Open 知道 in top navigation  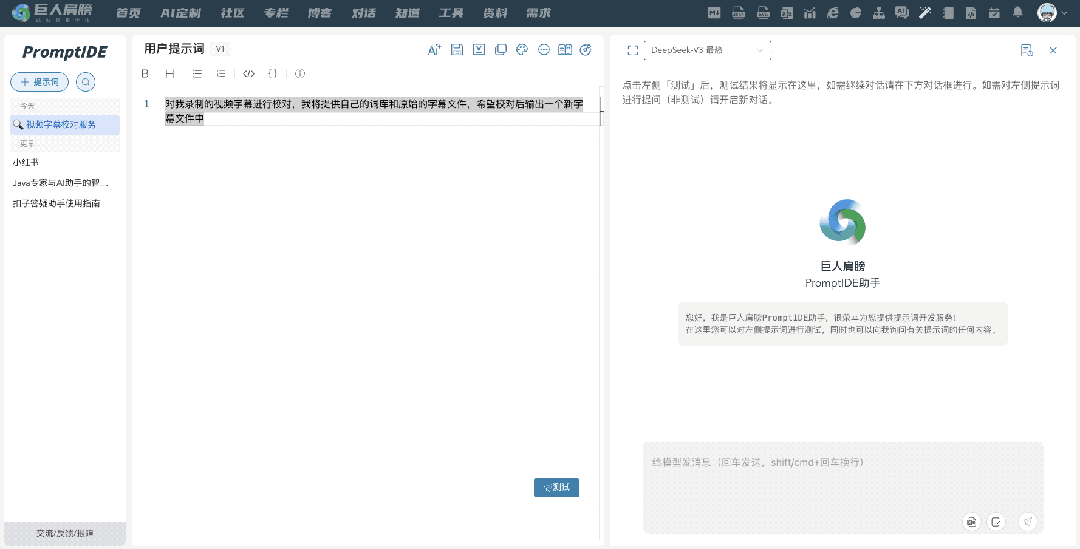(407, 13)
